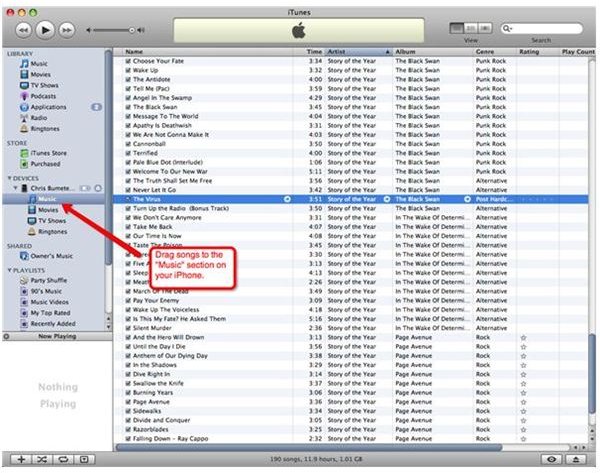Image resolution: width=600 pixels, height=473 pixels.
Task: Uncheck the Cannonball song checkbox
Action: [x=128, y=144]
